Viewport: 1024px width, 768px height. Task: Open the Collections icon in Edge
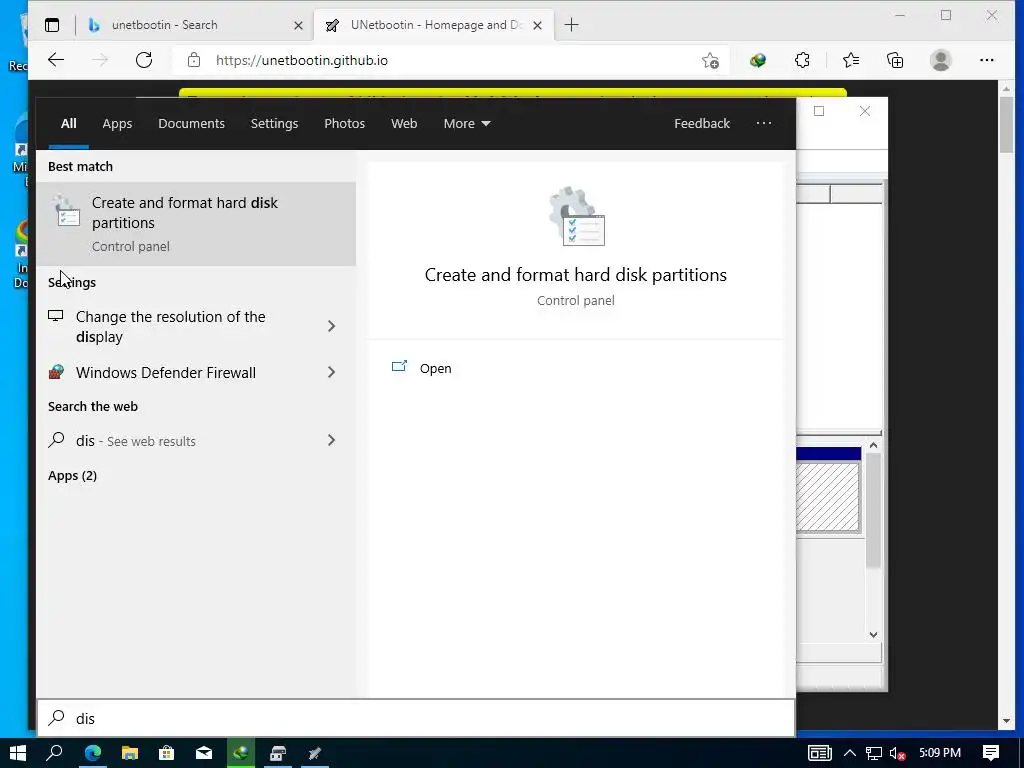tap(895, 60)
